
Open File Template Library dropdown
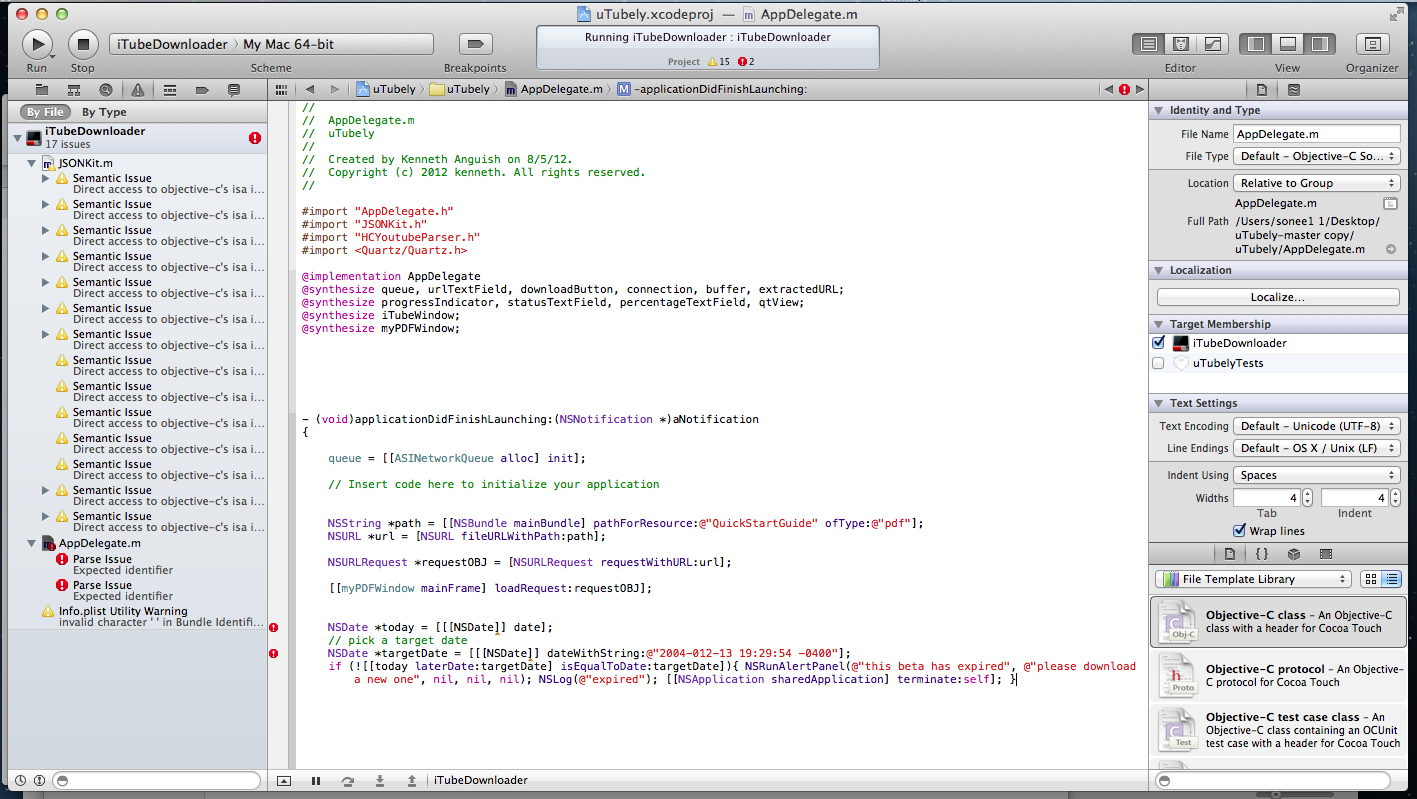click(x=1253, y=579)
